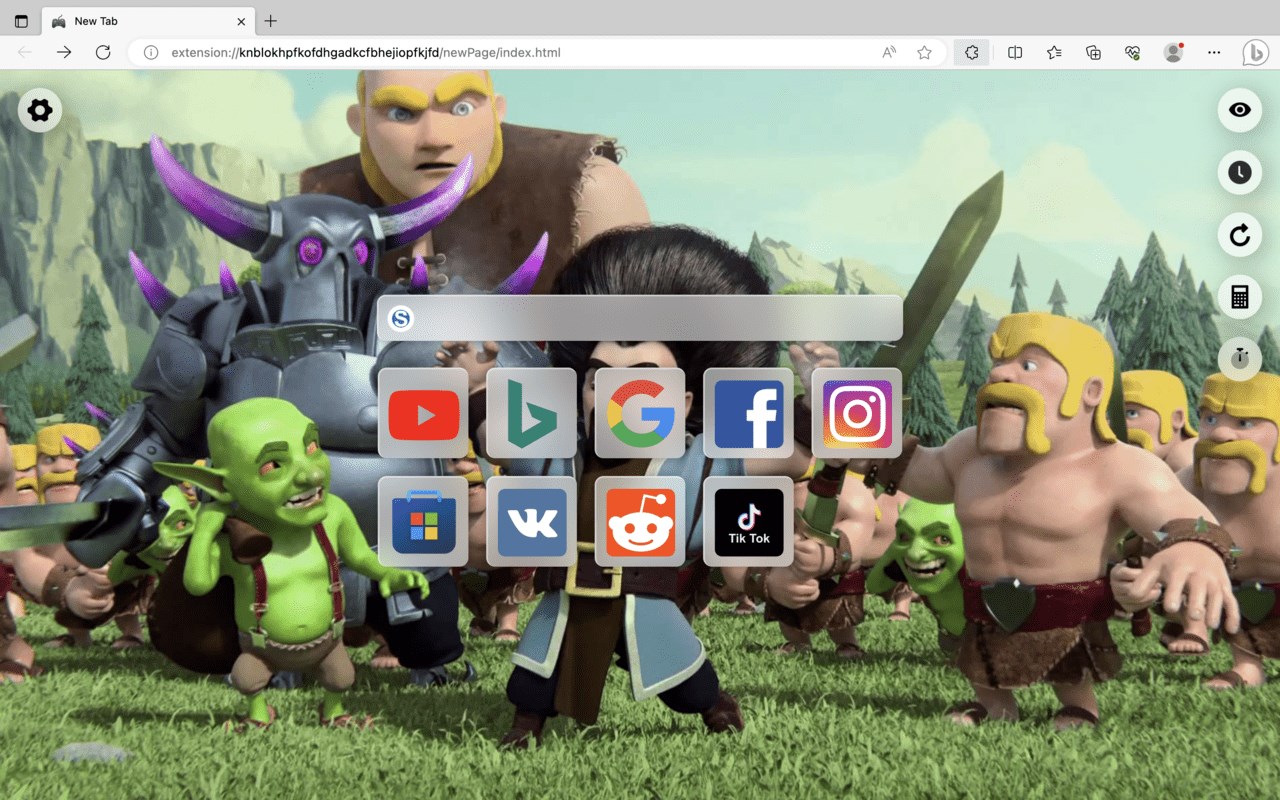
Task: Open the Settings and more ellipsis menu
Action: coord(1214,52)
